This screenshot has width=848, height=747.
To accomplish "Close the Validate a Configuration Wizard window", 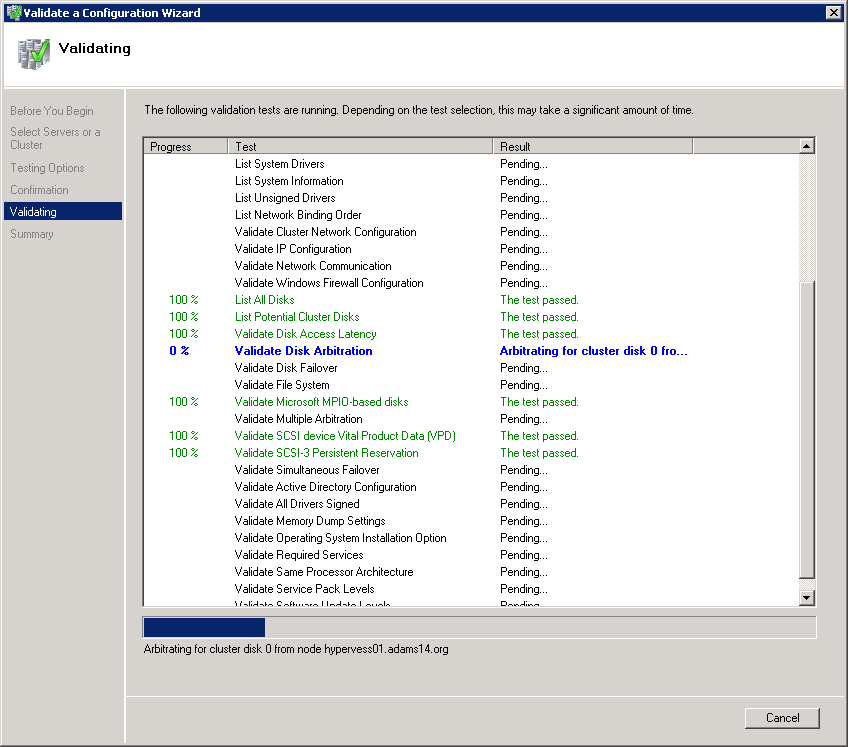I will [833, 13].
